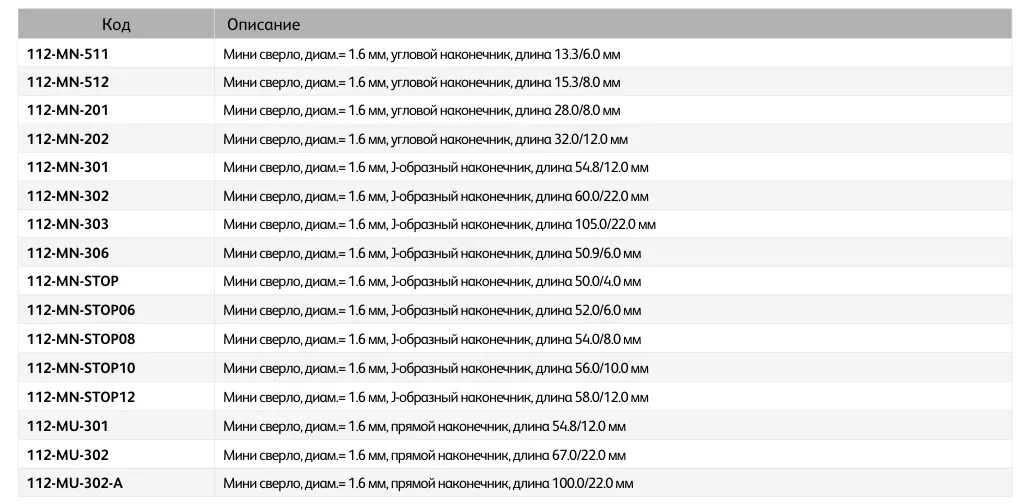The height and width of the screenshot is (504, 1023).
Task: Click the description with length 105.0/22.0 мм
Action: [439, 225]
